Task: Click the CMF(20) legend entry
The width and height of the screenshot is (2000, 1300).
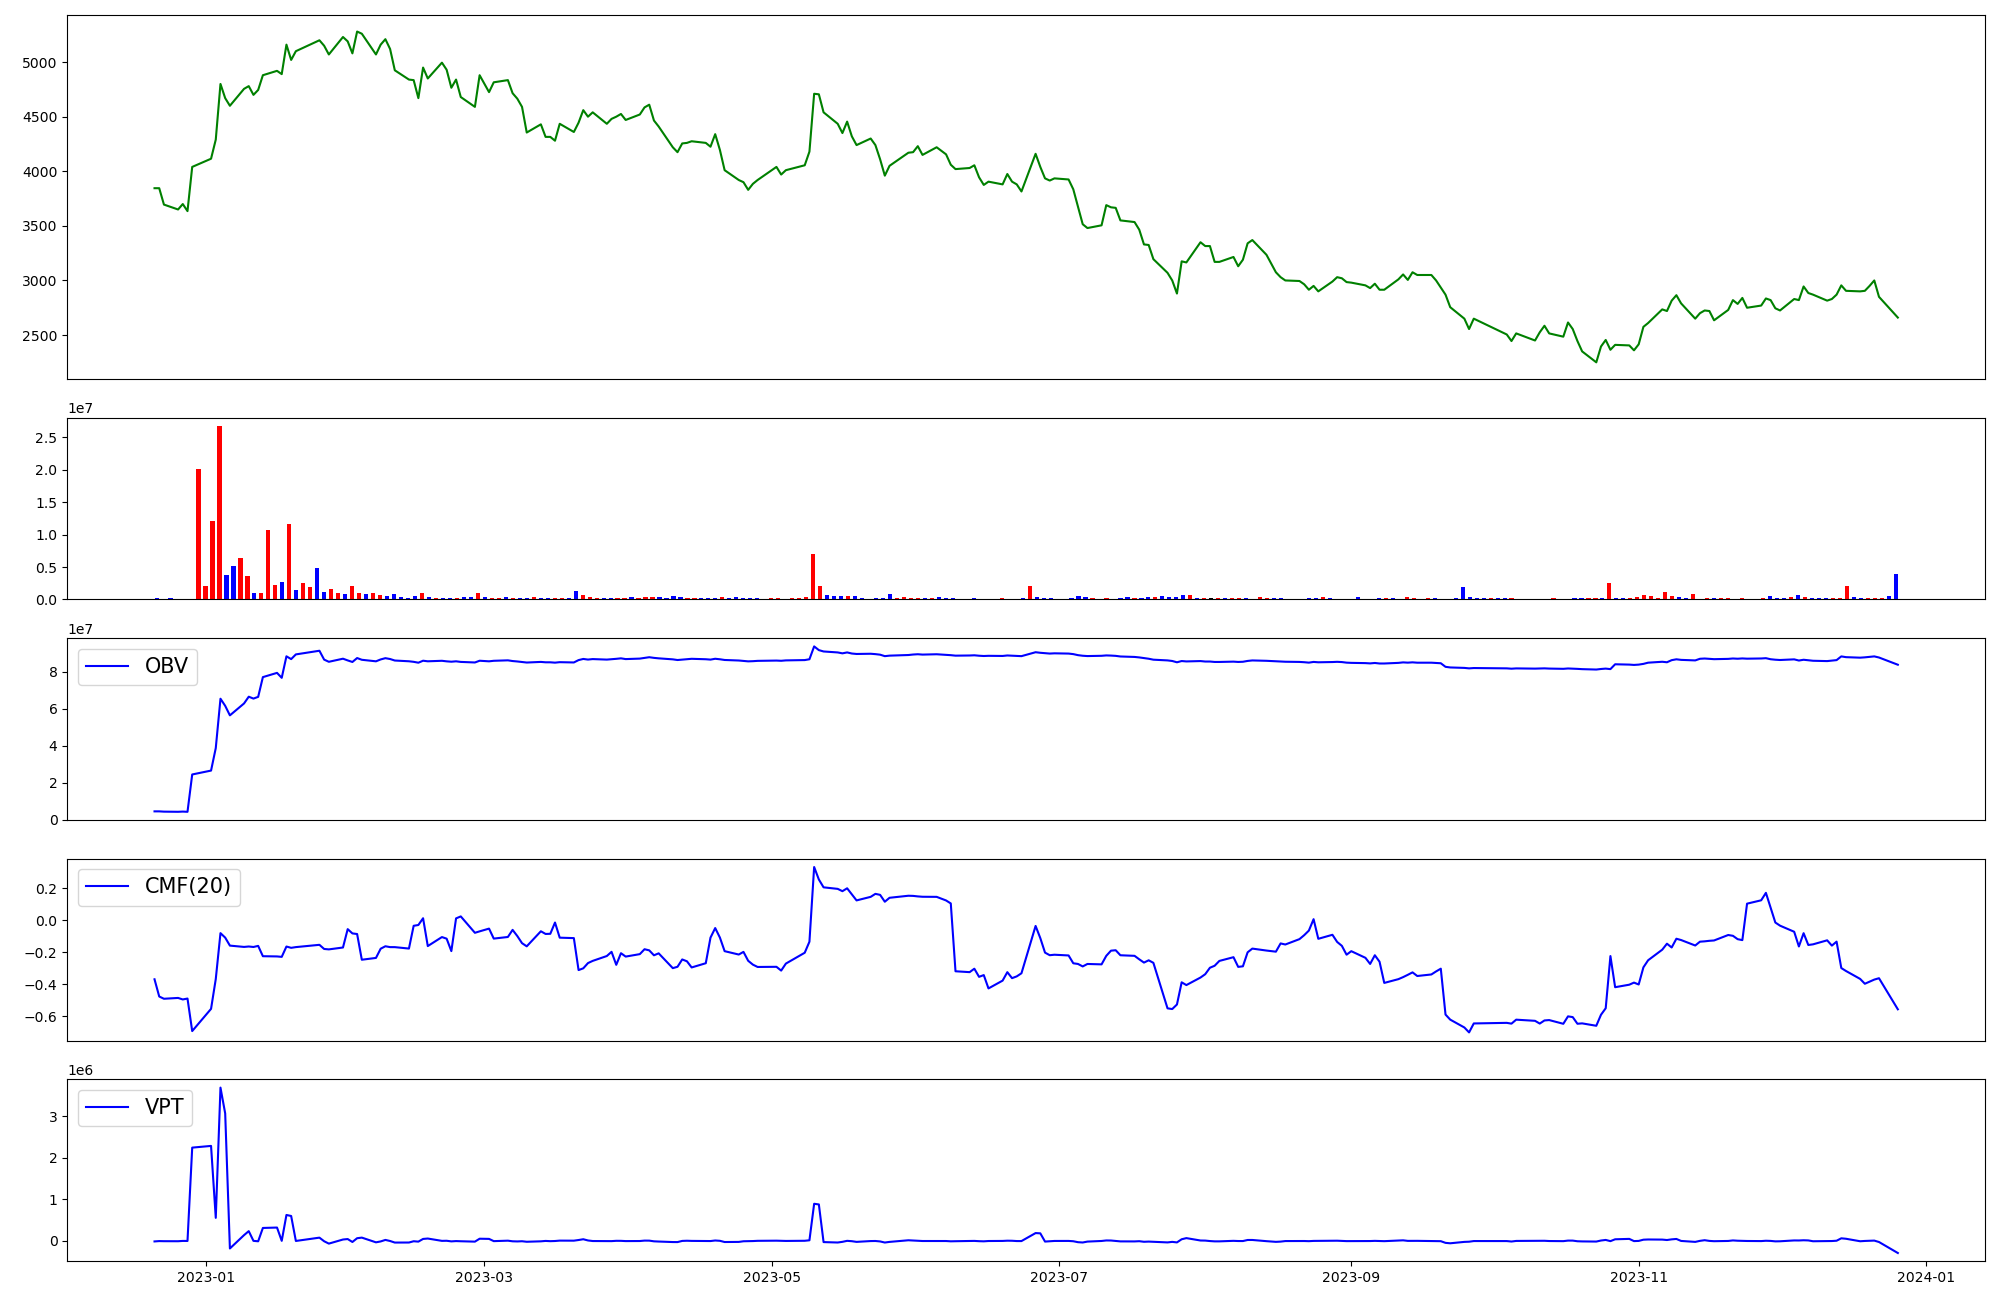Action: click(187, 886)
